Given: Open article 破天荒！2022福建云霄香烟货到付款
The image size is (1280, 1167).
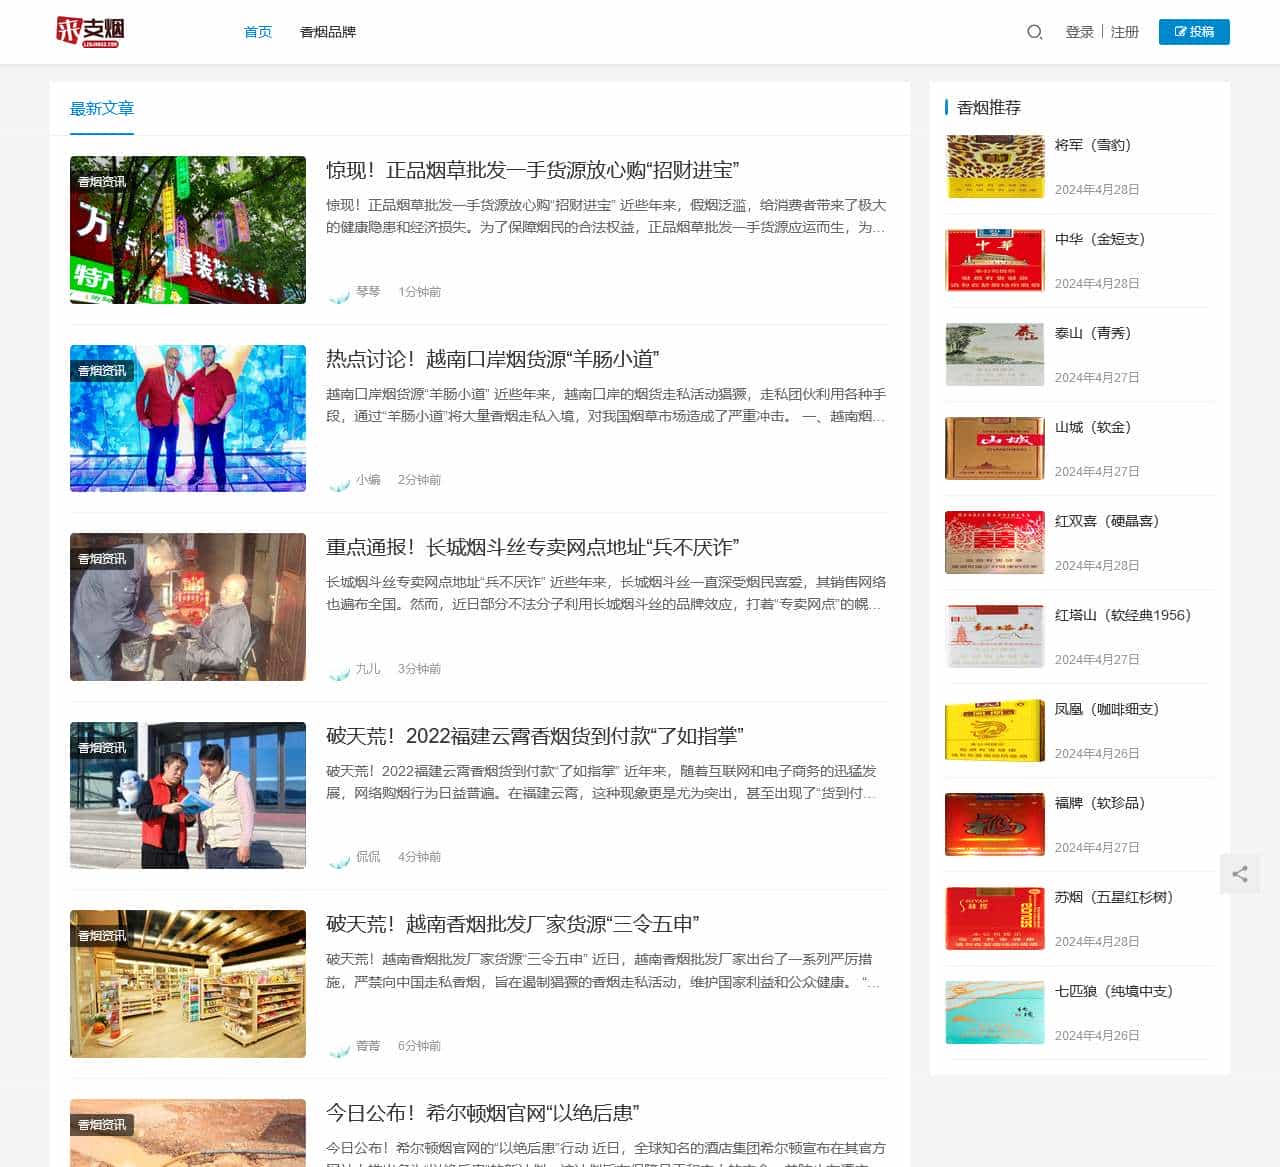Looking at the screenshot, I should tap(535, 736).
